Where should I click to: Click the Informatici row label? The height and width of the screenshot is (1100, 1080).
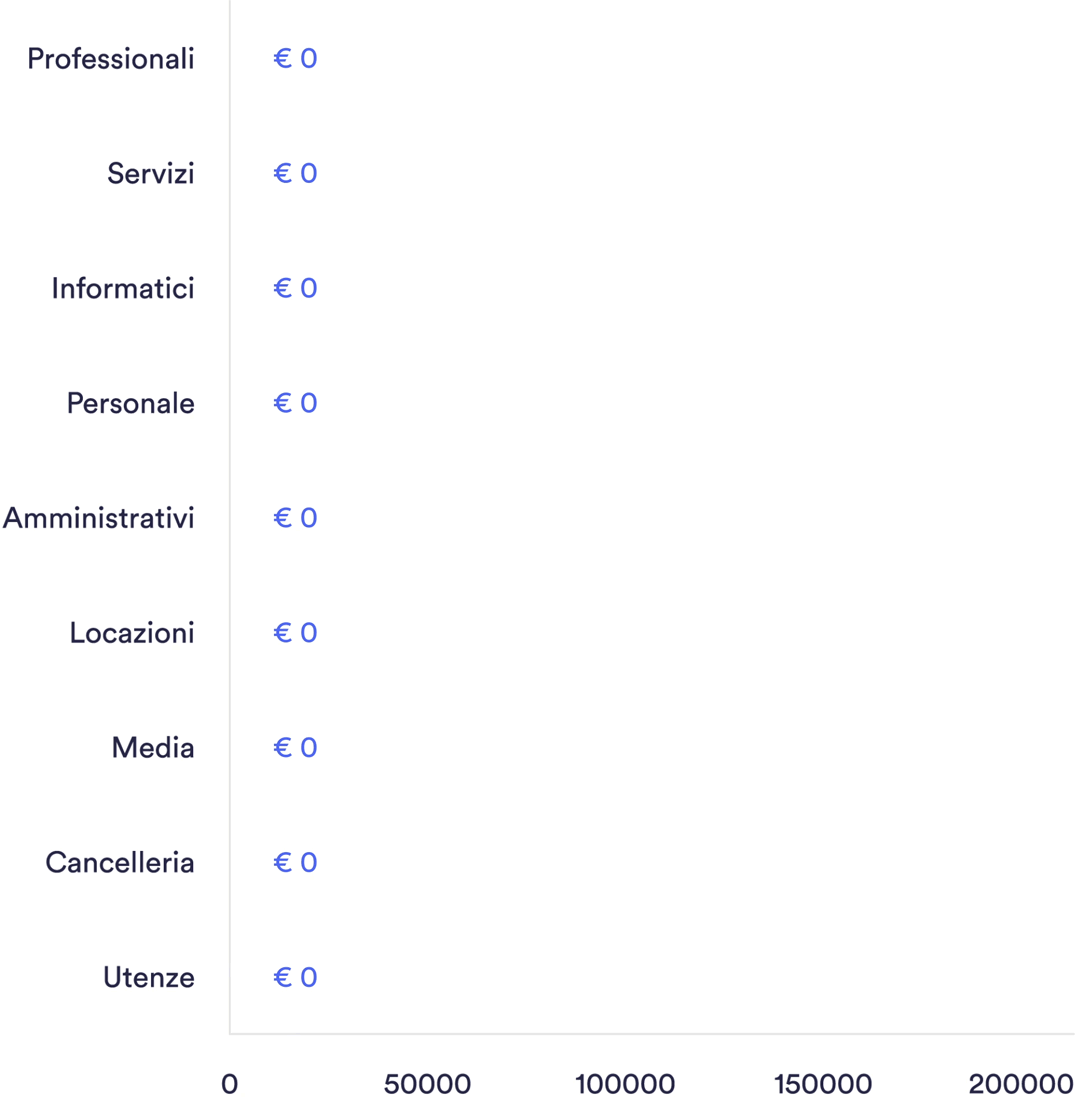(x=123, y=289)
